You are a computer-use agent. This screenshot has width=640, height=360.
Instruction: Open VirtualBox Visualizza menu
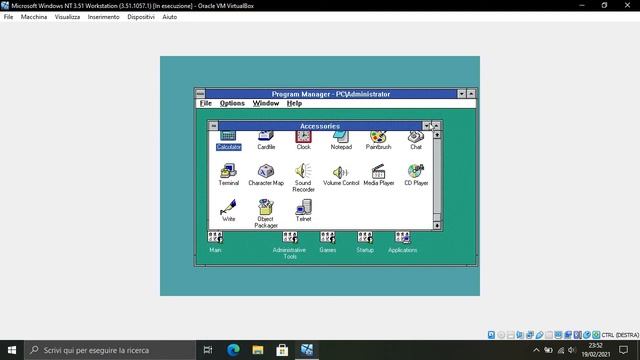point(67,17)
